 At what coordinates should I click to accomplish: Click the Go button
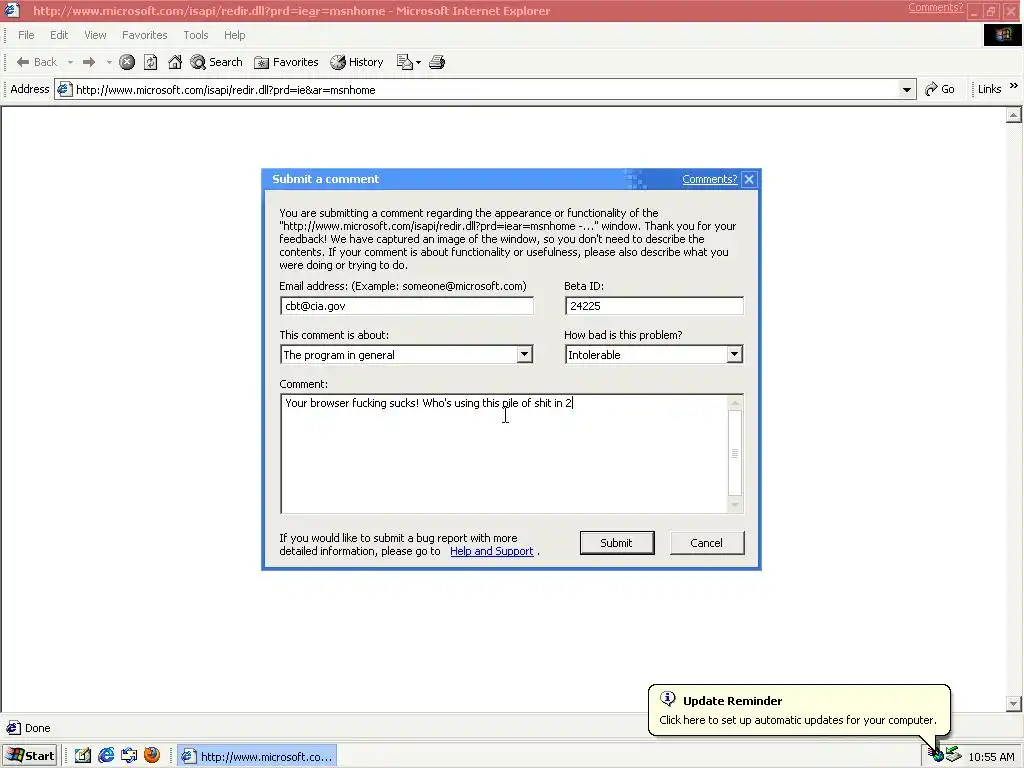coord(940,89)
